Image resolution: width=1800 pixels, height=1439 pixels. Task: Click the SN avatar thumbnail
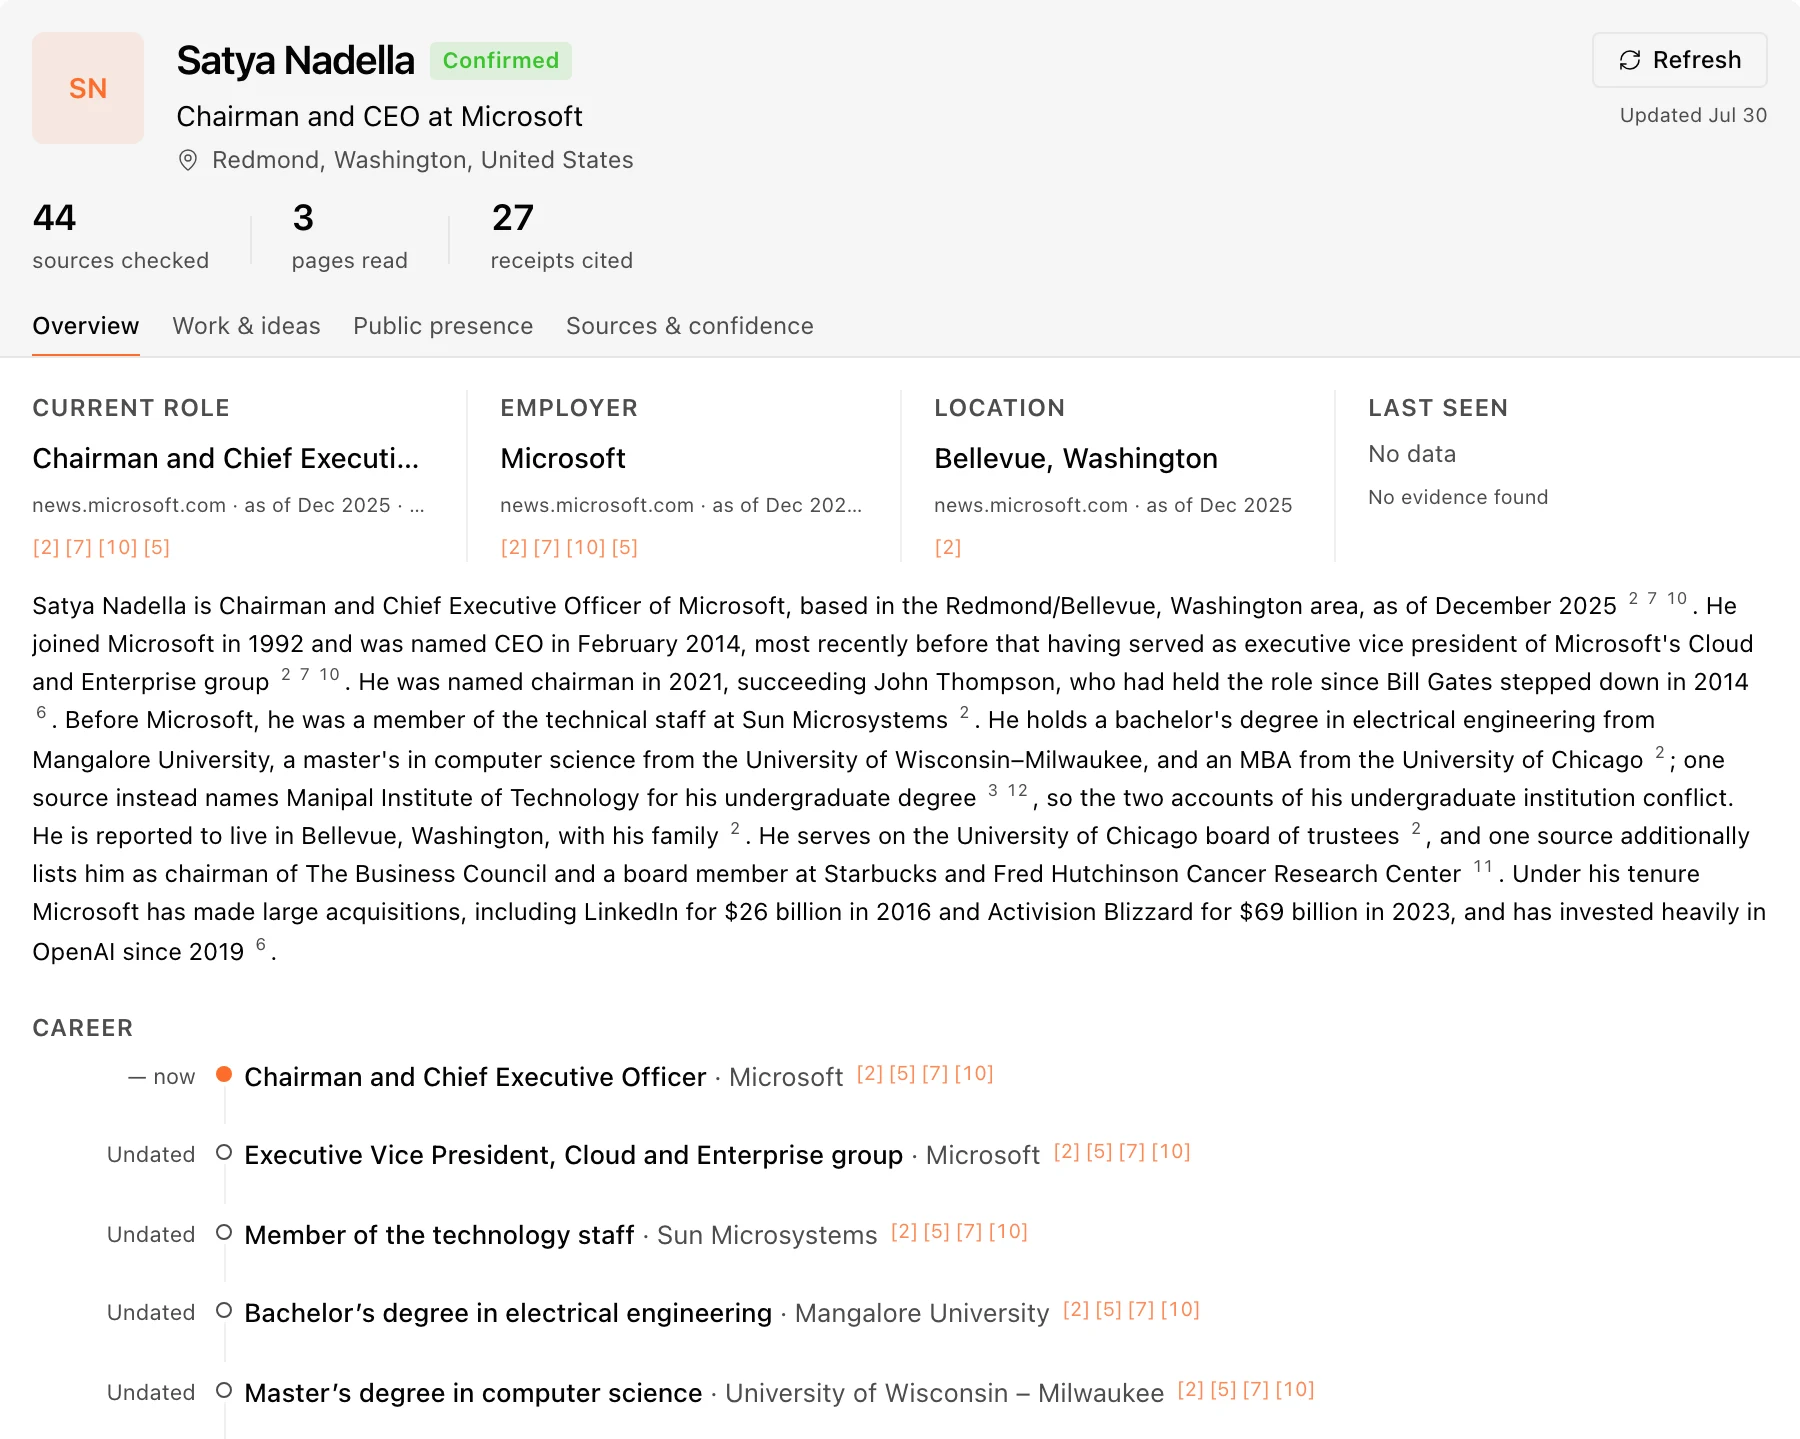click(88, 88)
